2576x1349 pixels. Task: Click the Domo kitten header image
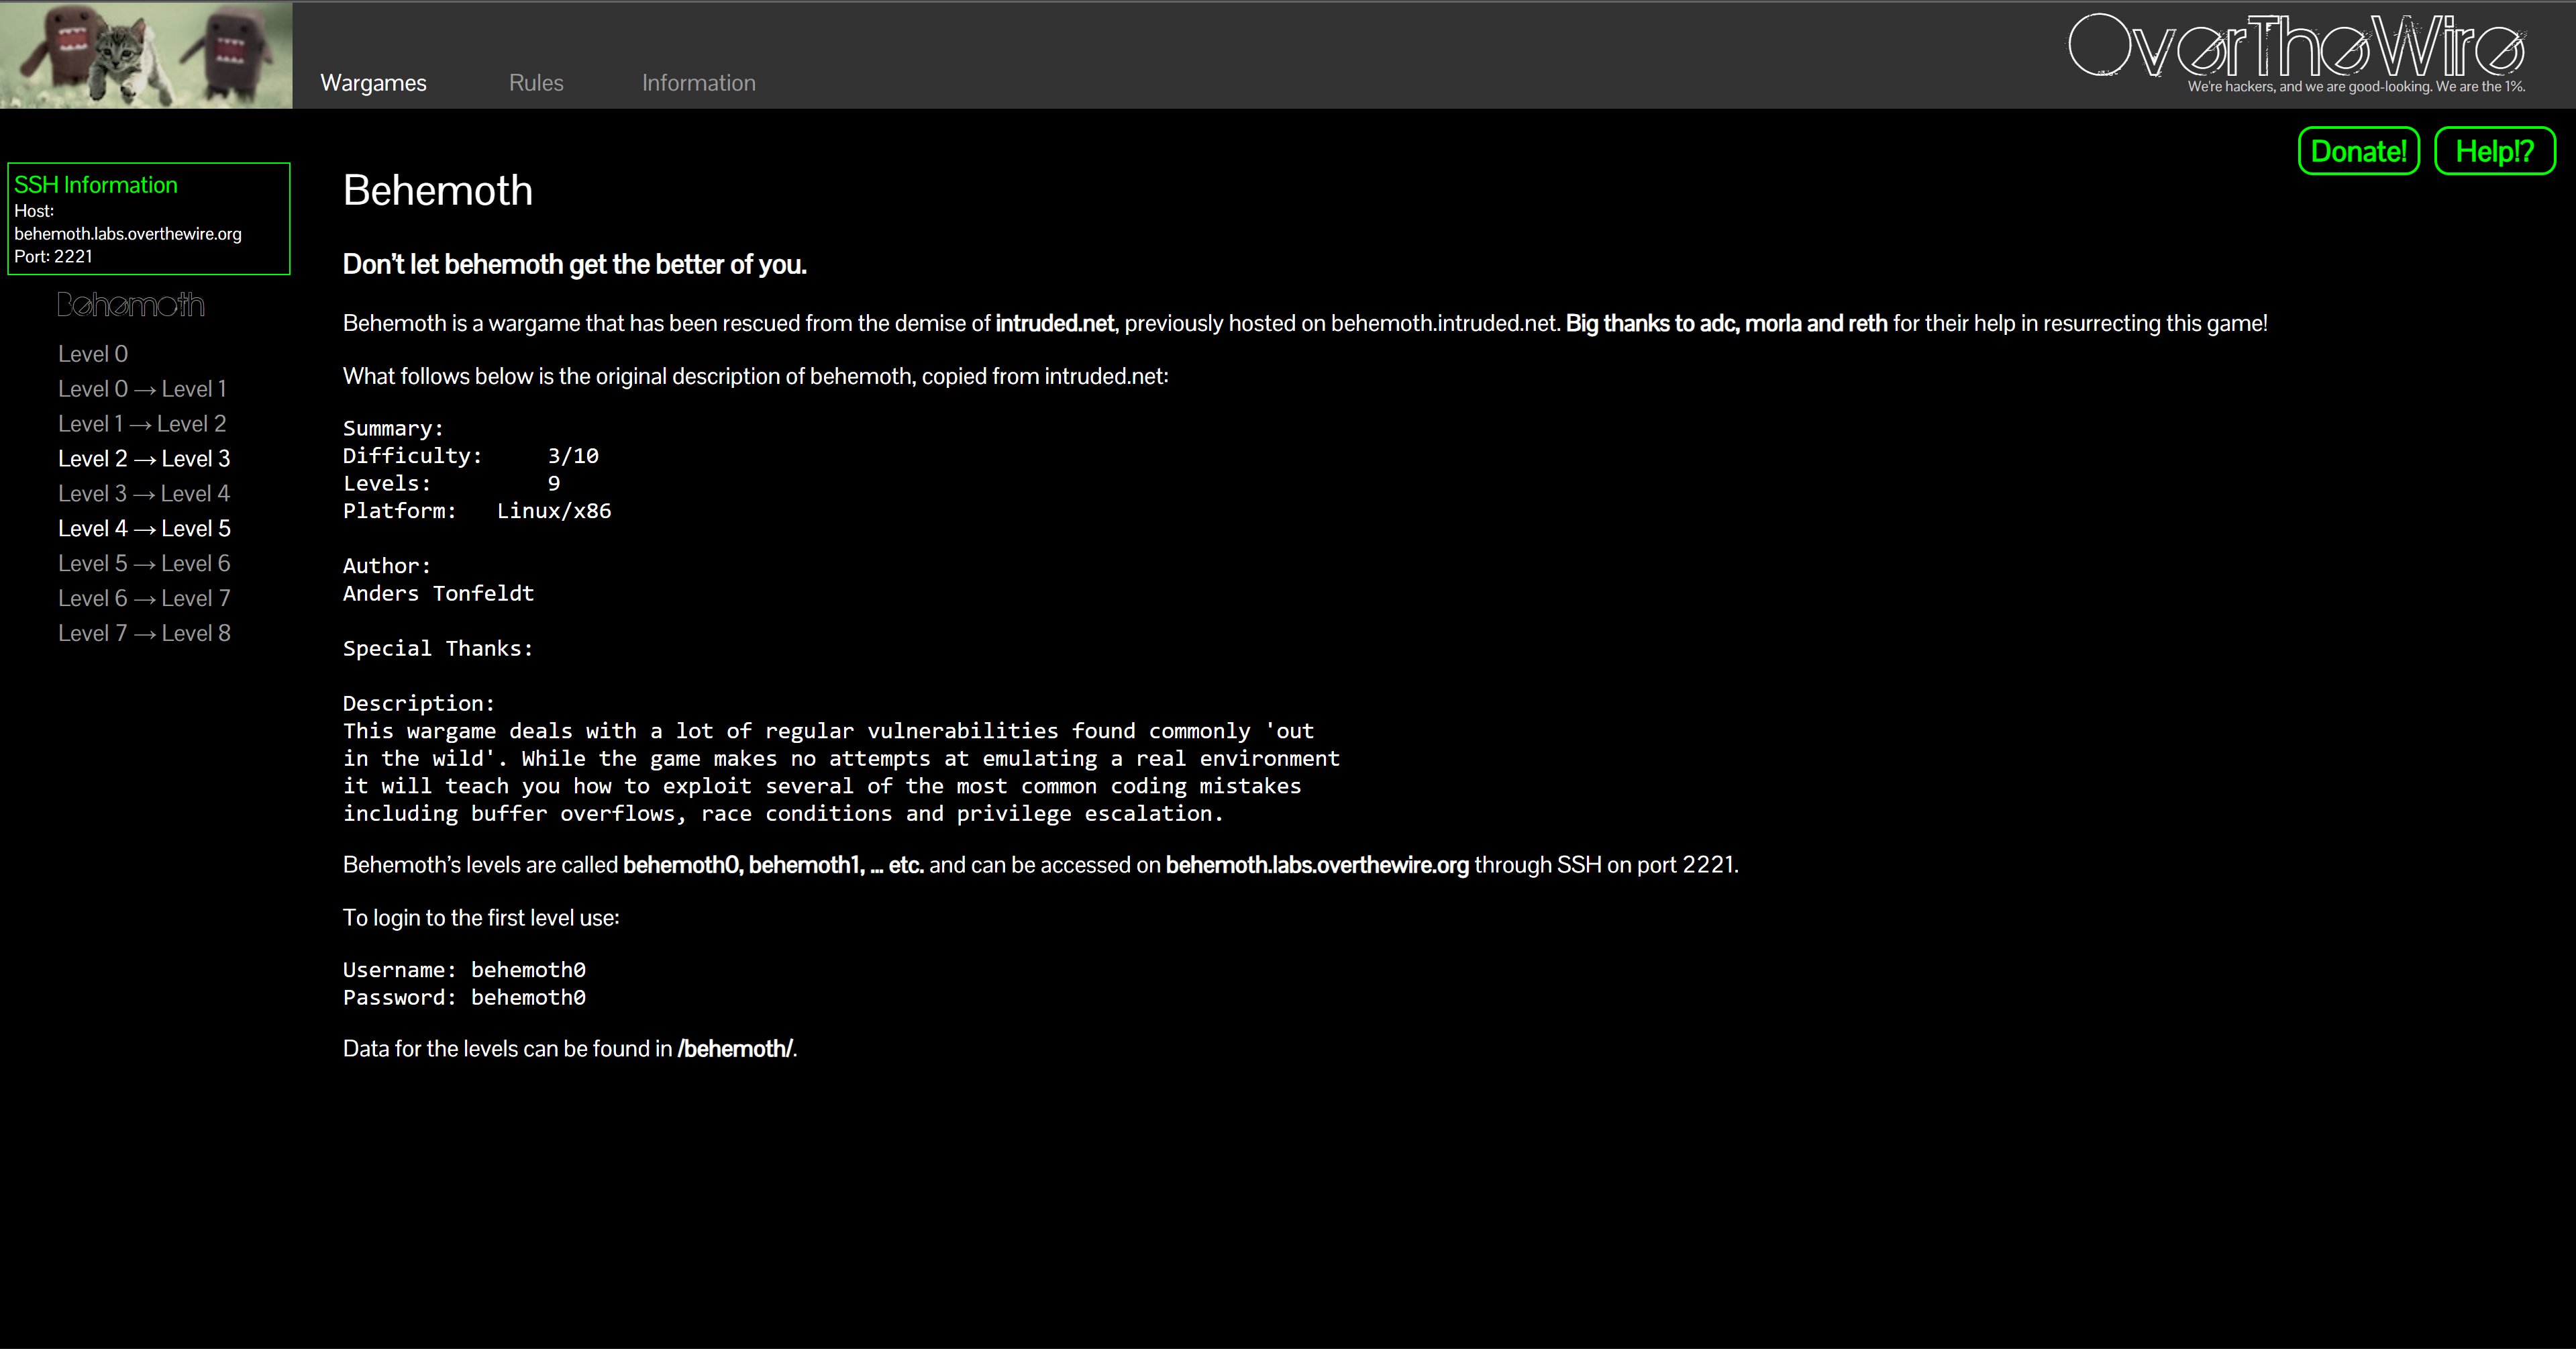[x=146, y=54]
